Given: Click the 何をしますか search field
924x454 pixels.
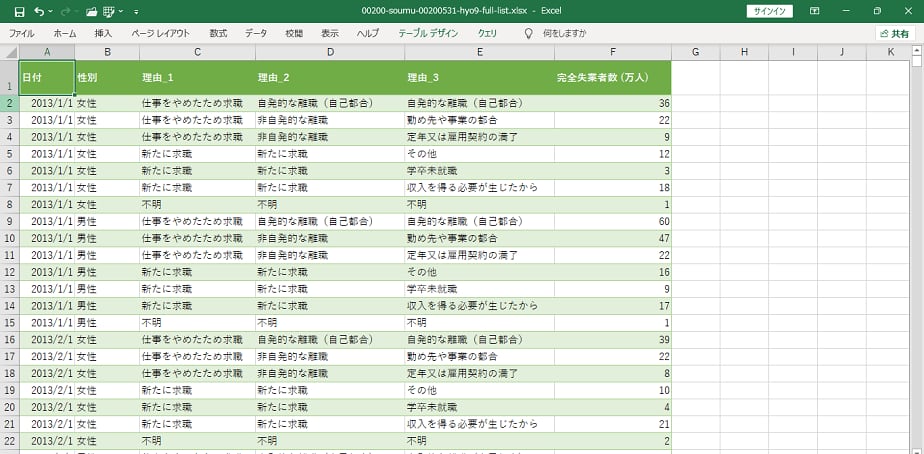Looking at the screenshot, I should [565, 34].
